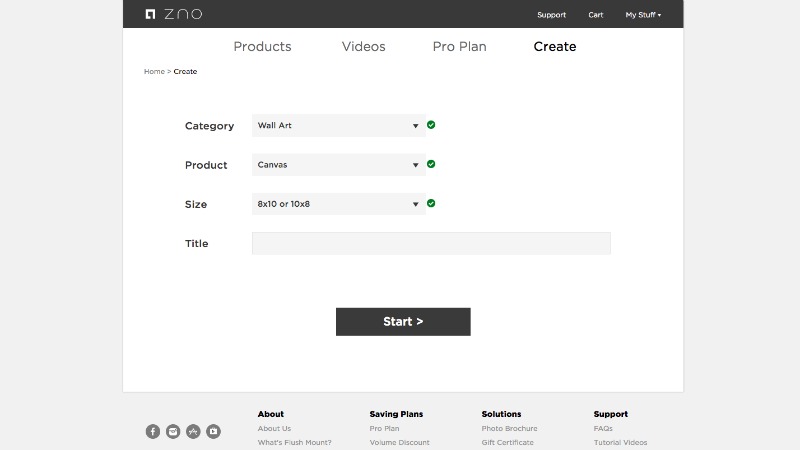The image size is (800, 450).
Task: Open the Size dropdown showing 8x10 or 10x8
Action: 339,204
